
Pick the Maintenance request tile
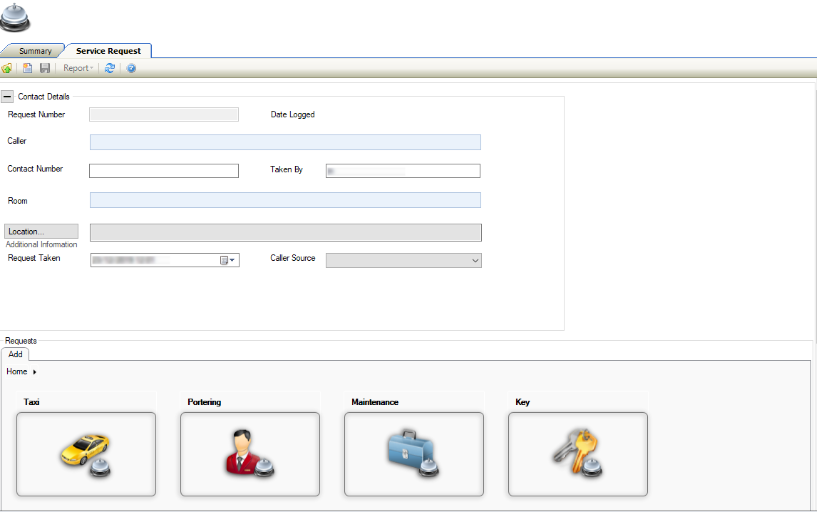tap(414, 453)
